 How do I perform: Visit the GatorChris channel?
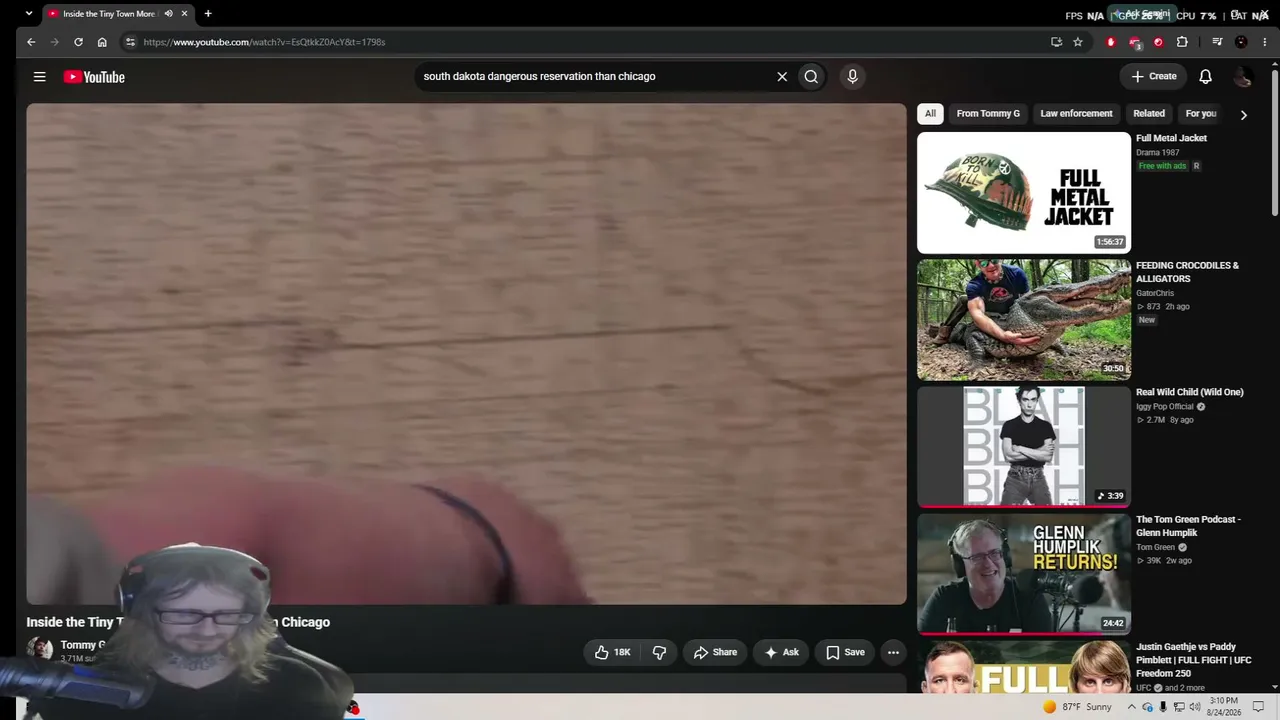1155,293
